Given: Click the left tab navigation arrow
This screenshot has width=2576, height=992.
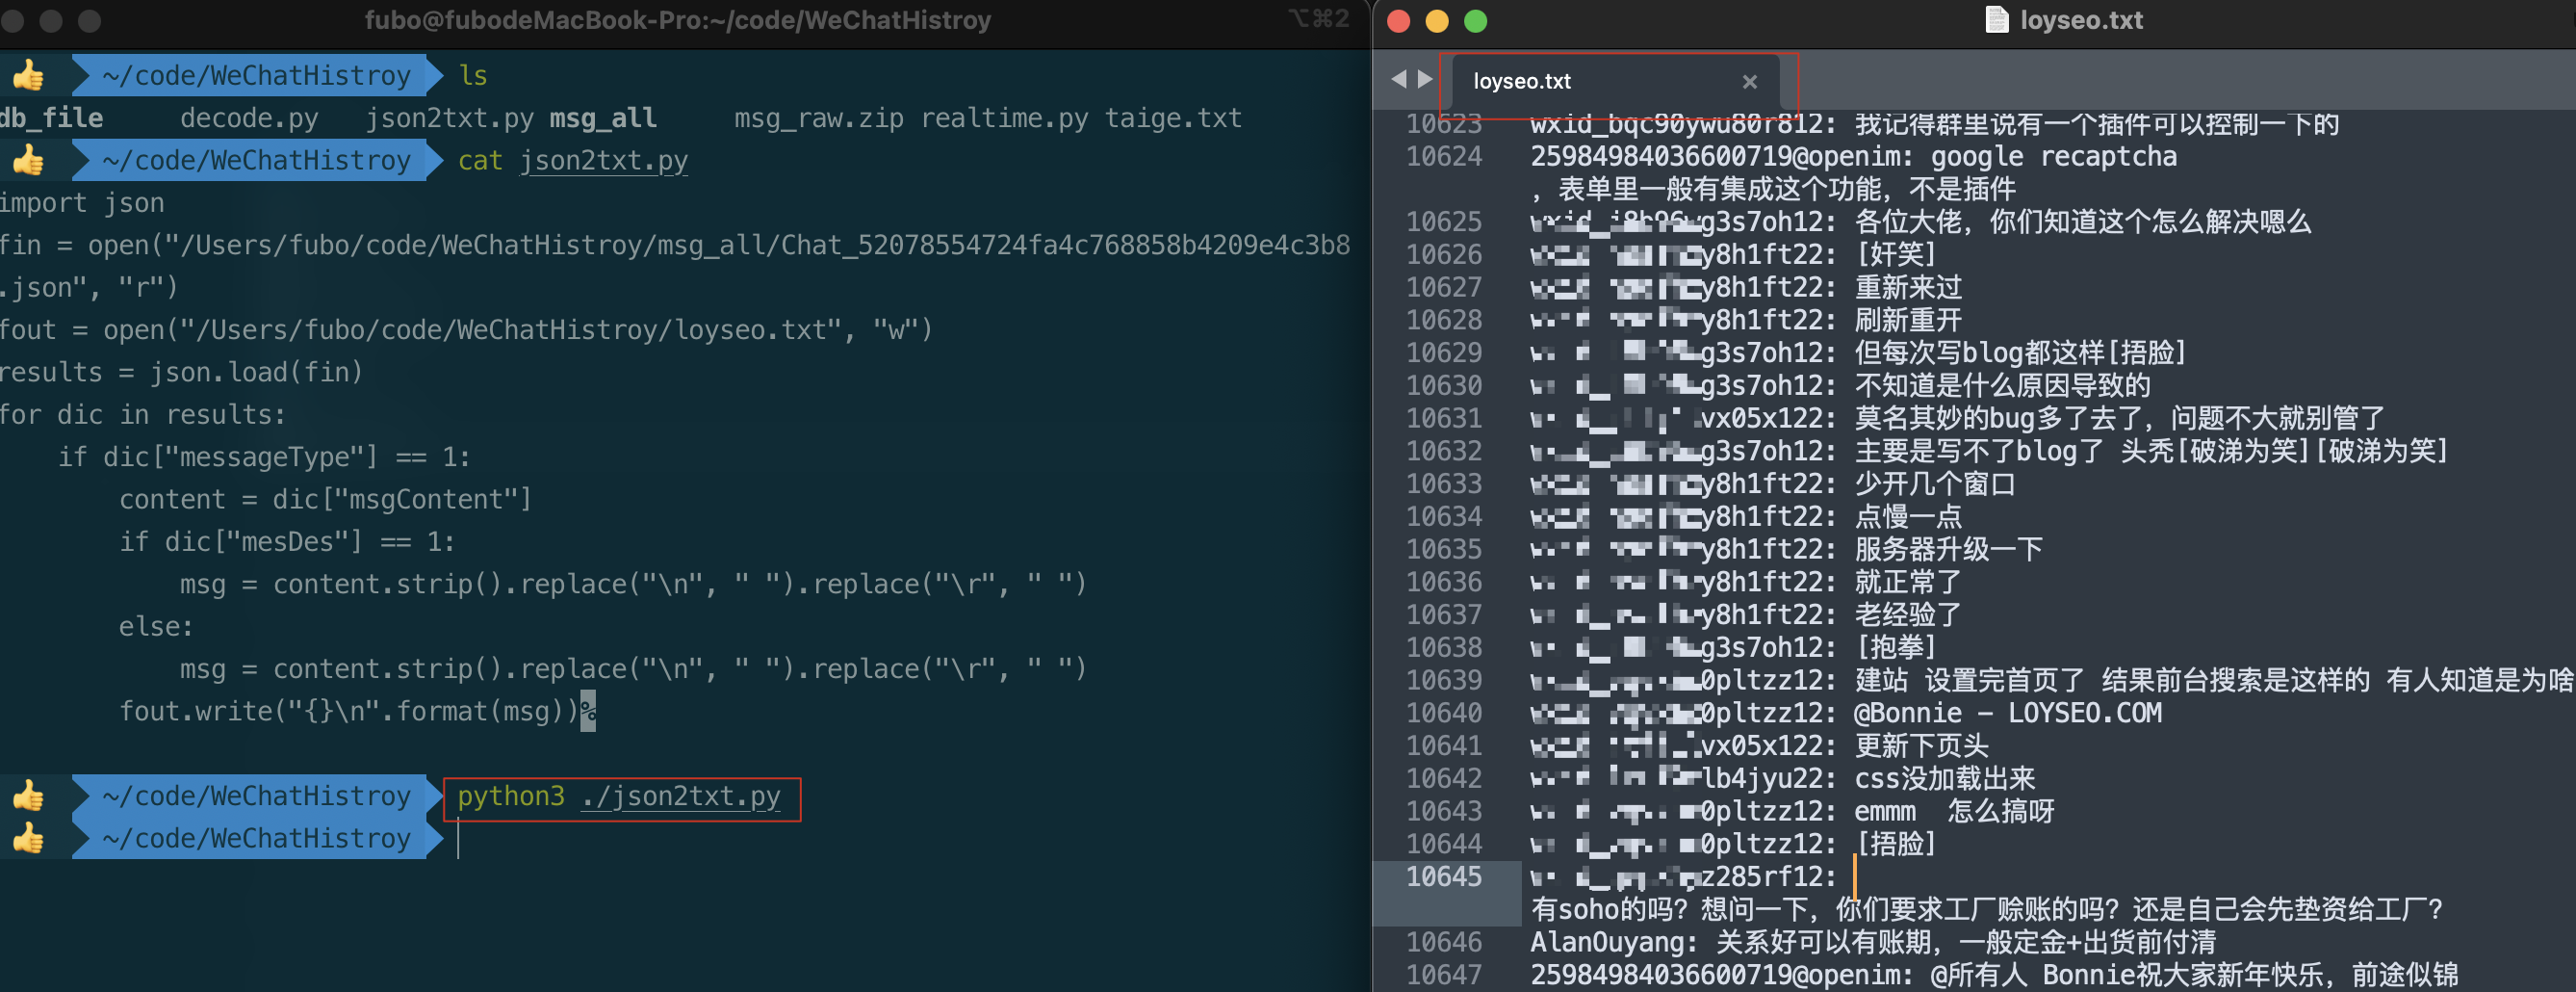Looking at the screenshot, I should (1398, 79).
